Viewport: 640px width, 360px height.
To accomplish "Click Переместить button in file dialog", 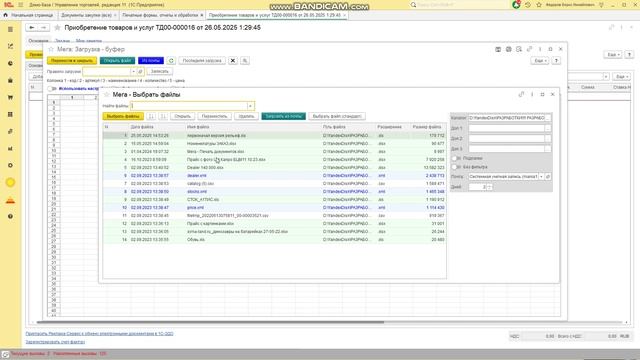I will (215, 116).
